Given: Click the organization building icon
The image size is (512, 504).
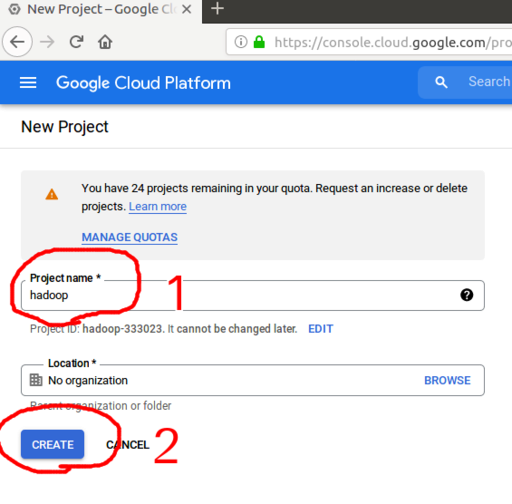Looking at the screenshot, I should coord(36,380).
